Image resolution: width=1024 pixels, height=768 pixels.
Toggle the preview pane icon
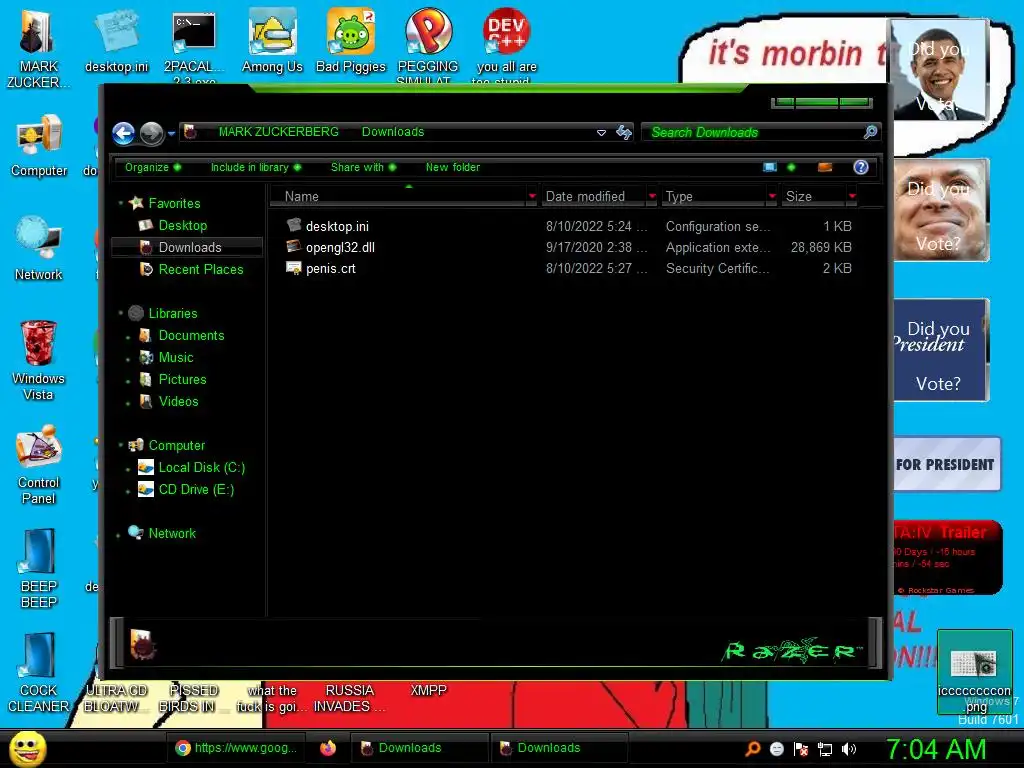[x=825, y=167]
